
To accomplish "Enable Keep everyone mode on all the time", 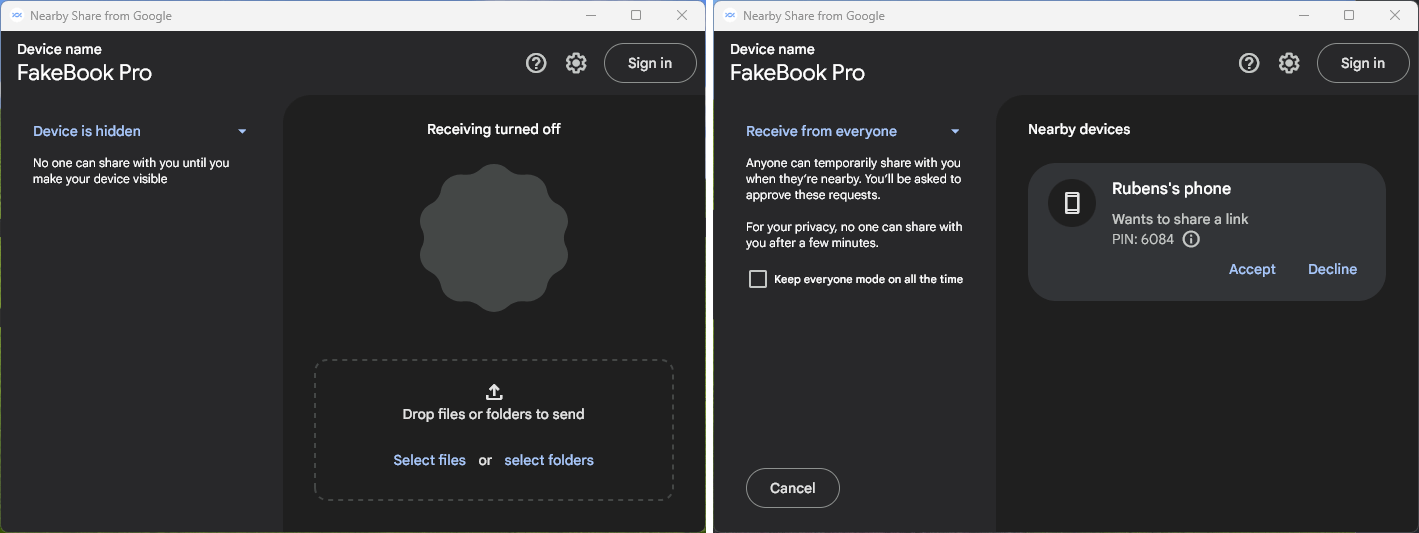I will [758, 279].
